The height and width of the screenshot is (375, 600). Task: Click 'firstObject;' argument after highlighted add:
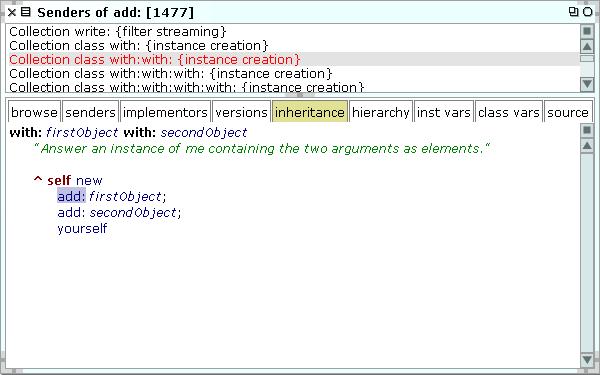pos(128,197)
